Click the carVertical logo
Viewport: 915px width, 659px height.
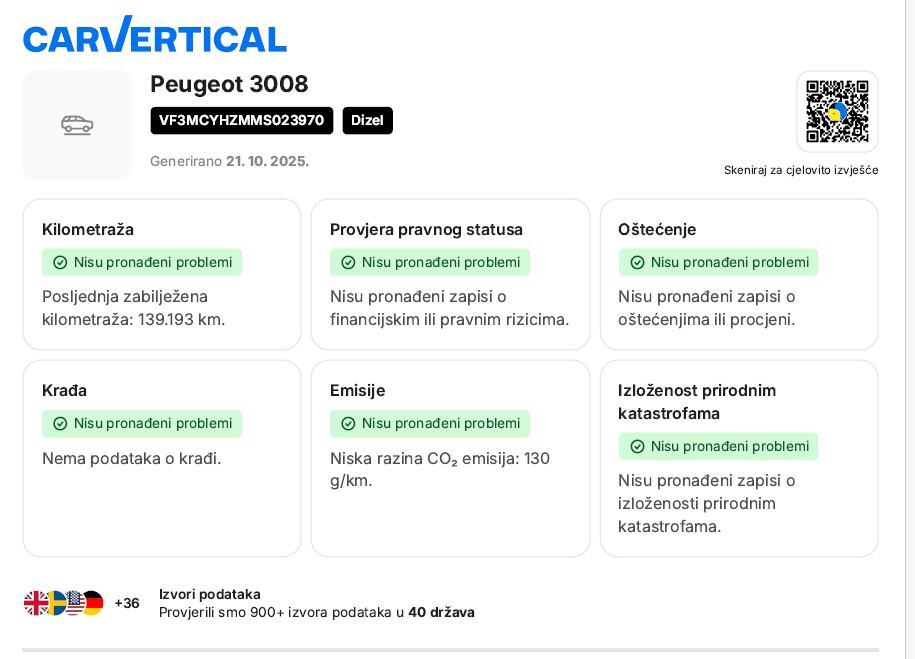155,36
